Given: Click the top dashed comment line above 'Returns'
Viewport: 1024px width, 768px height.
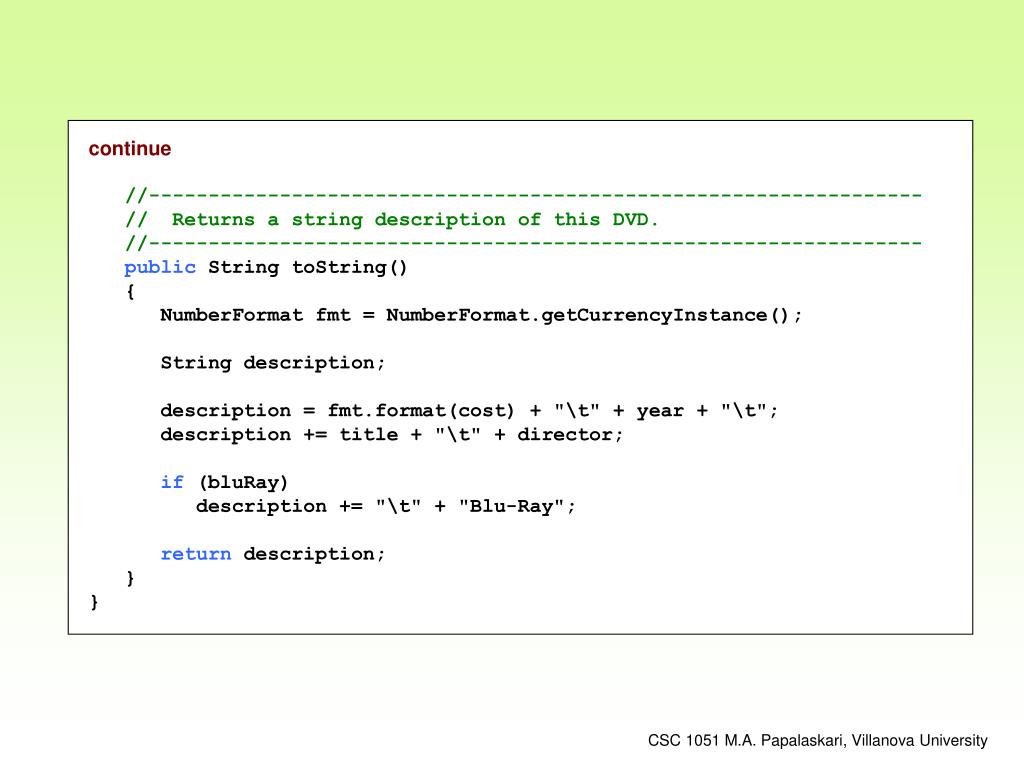Looking at the screenshot, I should coord(523,195).
